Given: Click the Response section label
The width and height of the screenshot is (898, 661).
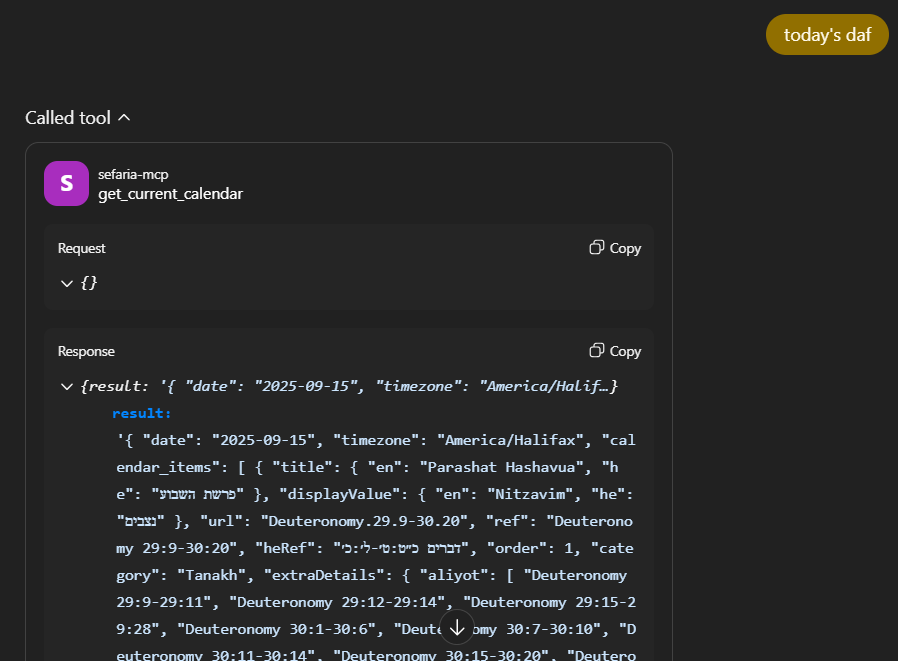Looking at the screenshot, I should [86, 351].
